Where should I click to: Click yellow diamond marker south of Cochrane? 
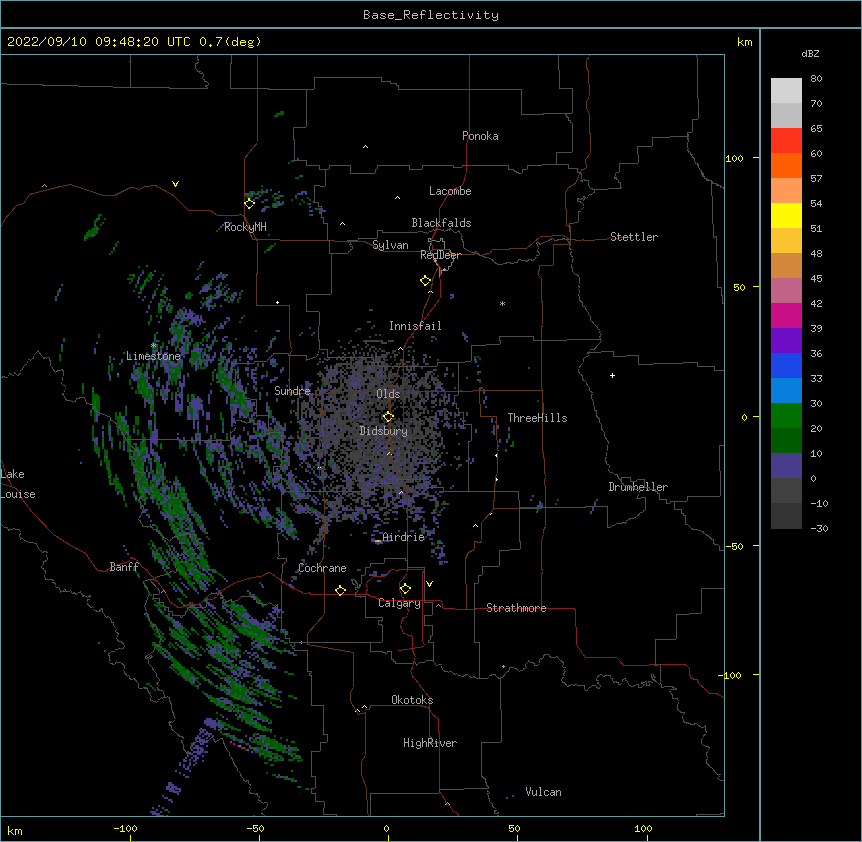point(340,590)
